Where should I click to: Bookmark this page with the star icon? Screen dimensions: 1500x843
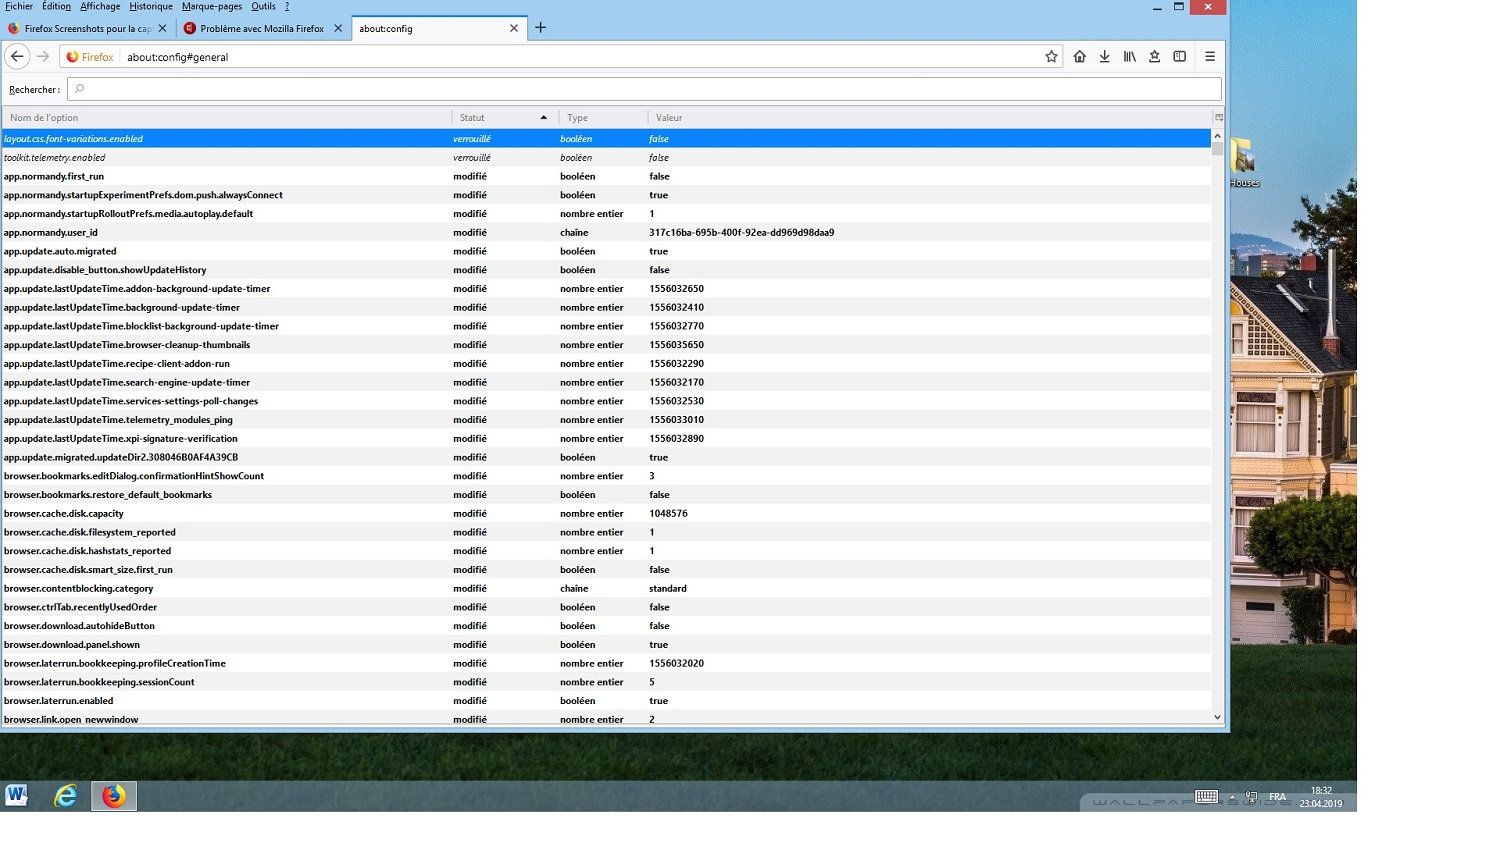pos(1051,57)
